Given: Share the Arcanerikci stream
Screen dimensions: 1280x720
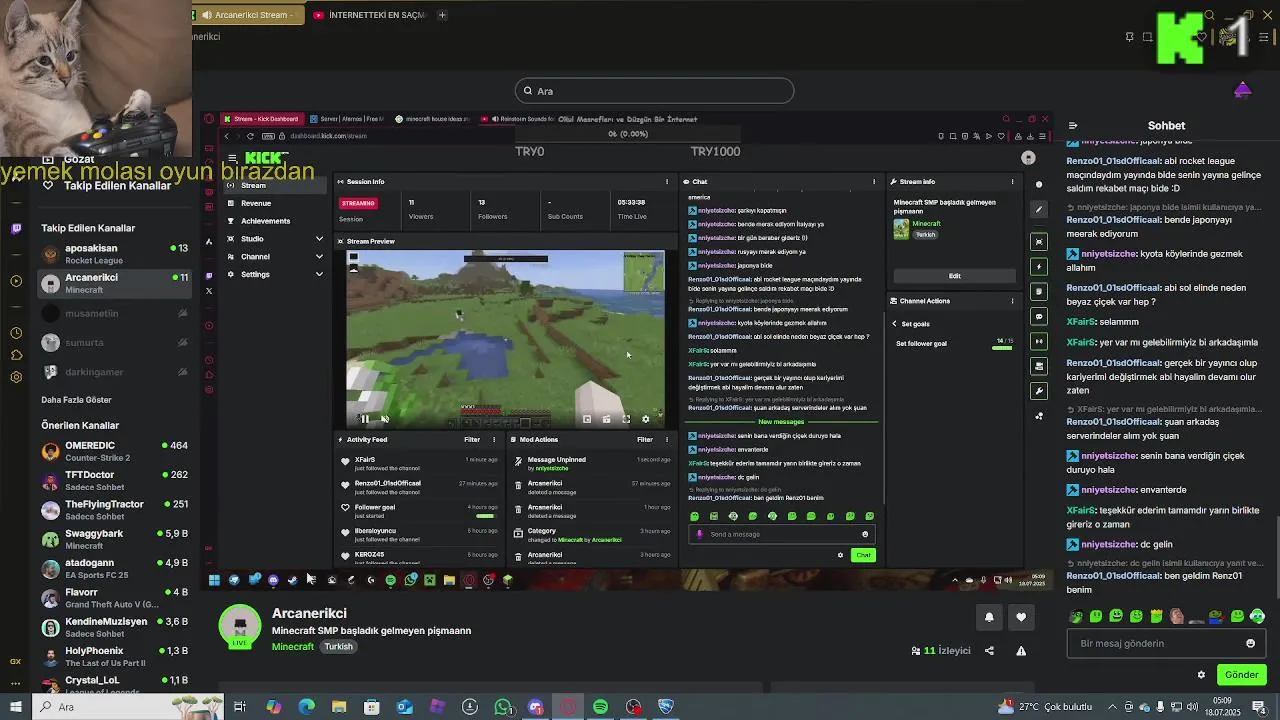Looking at the screenshot, I should [989, 651].
